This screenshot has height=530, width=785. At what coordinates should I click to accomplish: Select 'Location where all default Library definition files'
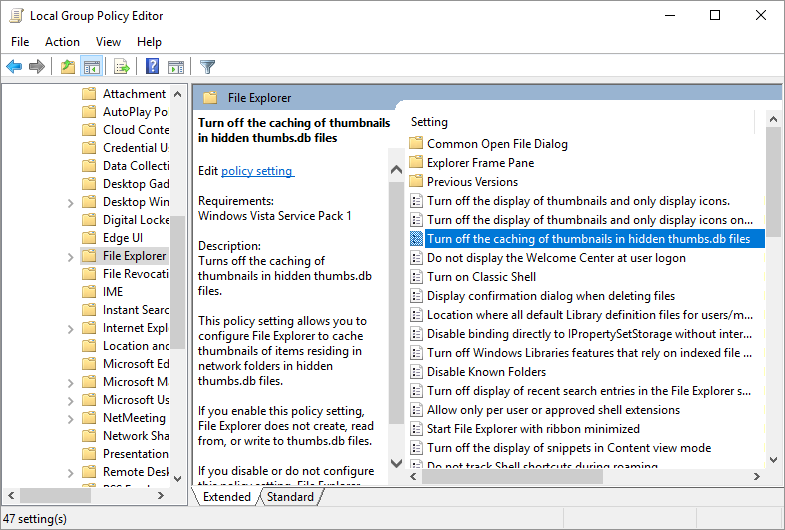pyautogui.click(x=590, y=315)
